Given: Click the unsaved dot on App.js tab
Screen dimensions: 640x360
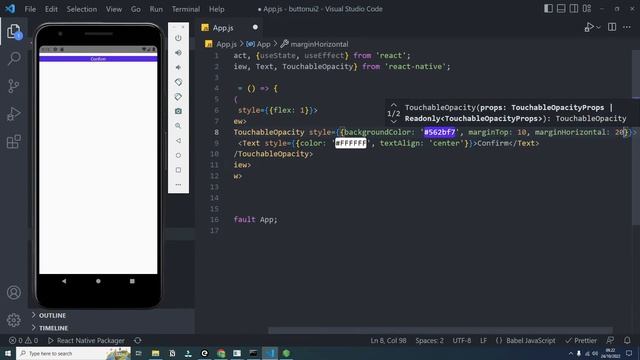Looking at the screenshot, I should pyautogui.click(x=255, y=27).
